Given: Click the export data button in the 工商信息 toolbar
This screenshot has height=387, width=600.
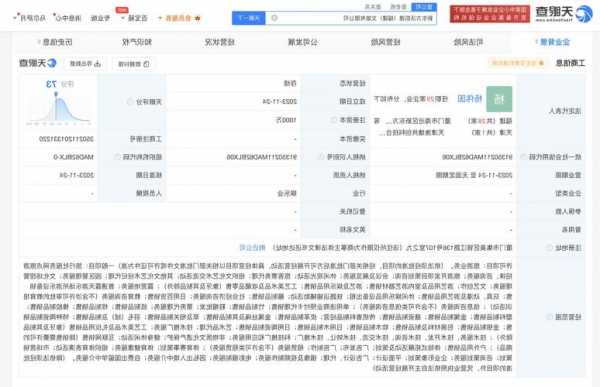Looking at the screenshot, I should pos(85,64).
